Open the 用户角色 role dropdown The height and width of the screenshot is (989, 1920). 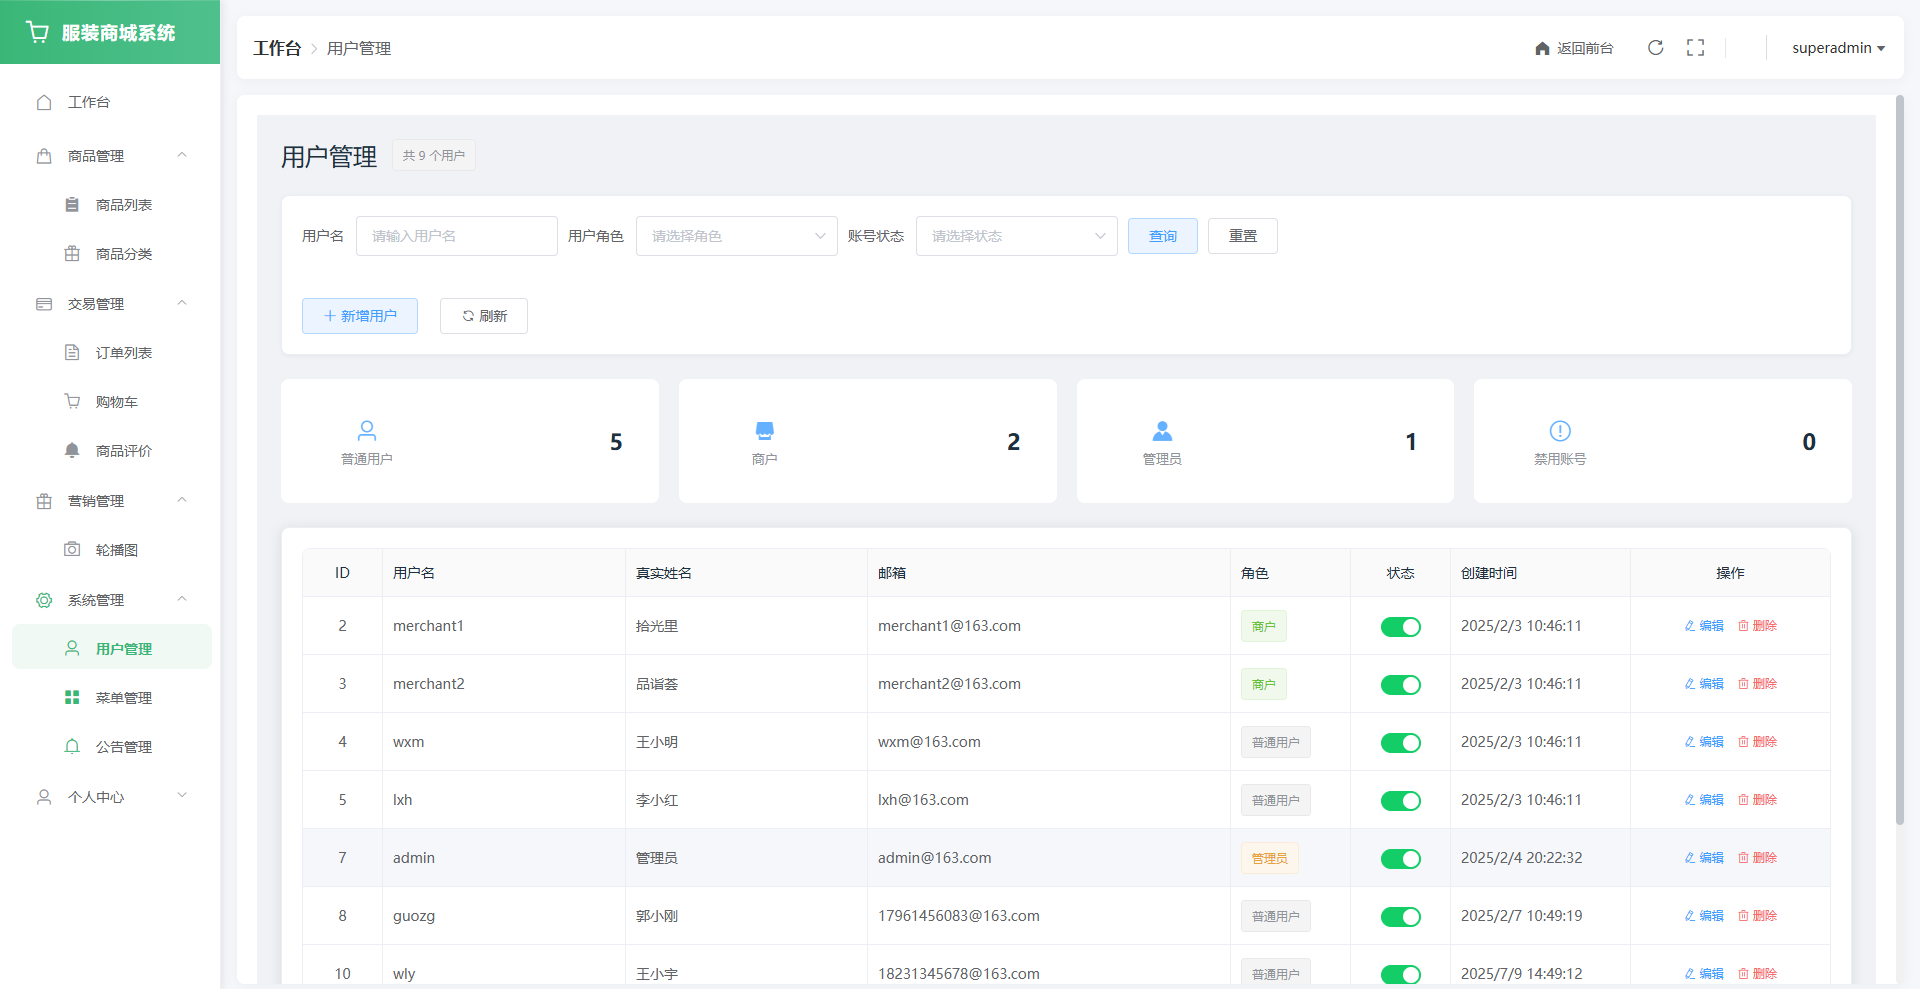pyautogui.click(x=736, y=236)
